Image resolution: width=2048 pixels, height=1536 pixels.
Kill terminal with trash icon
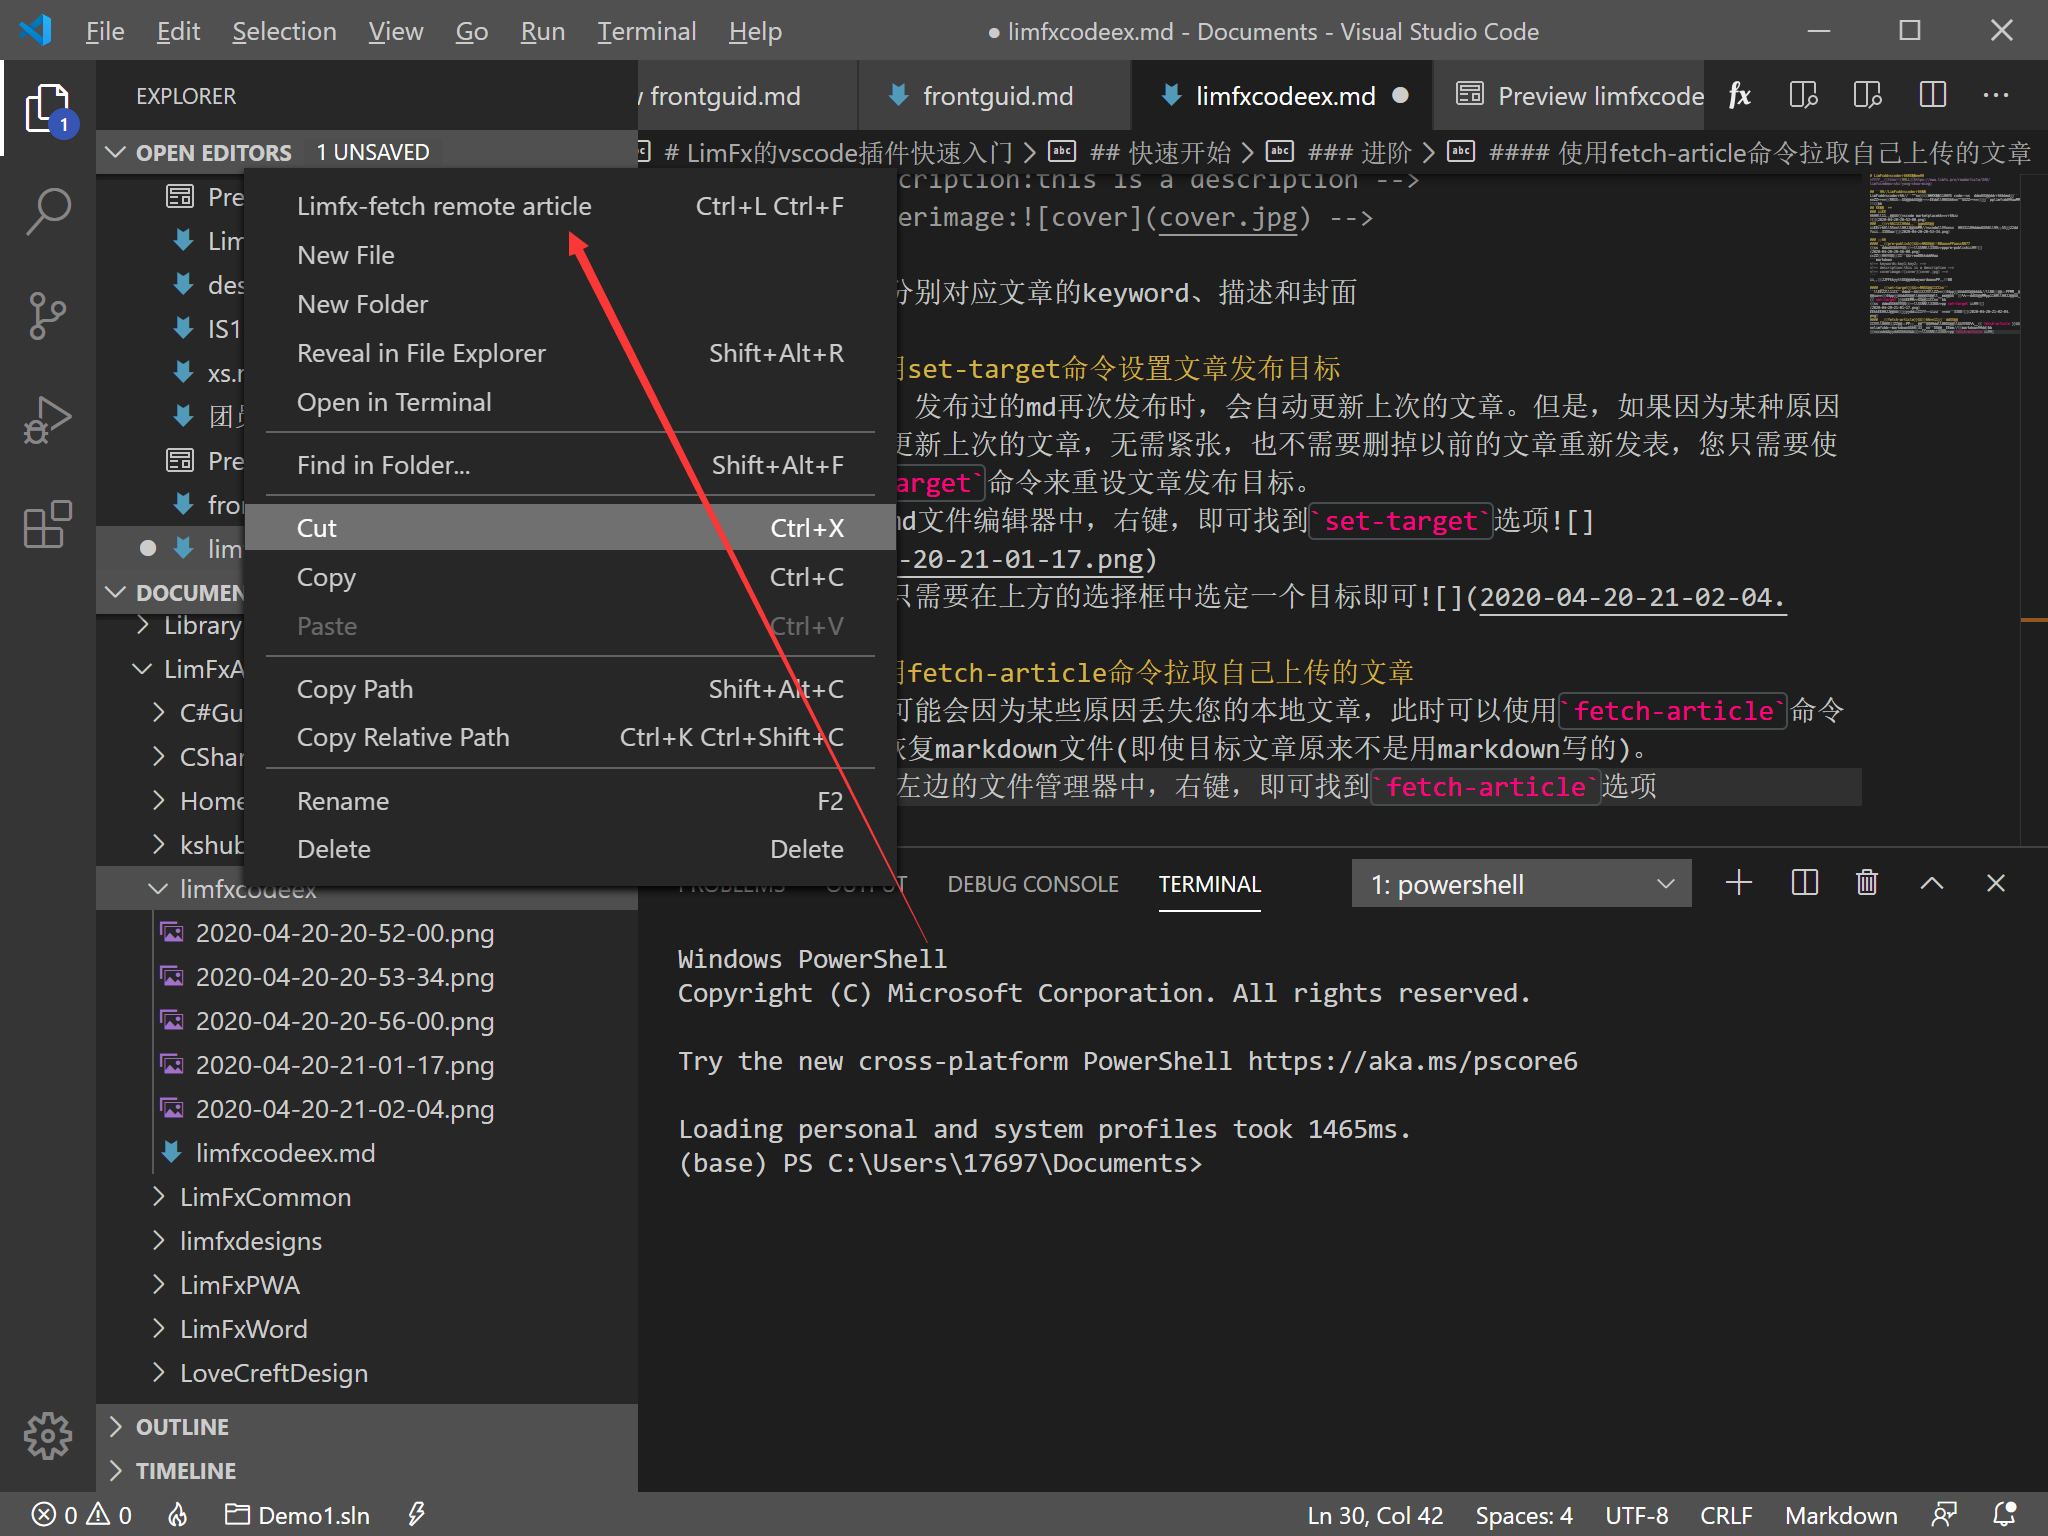1867,883
